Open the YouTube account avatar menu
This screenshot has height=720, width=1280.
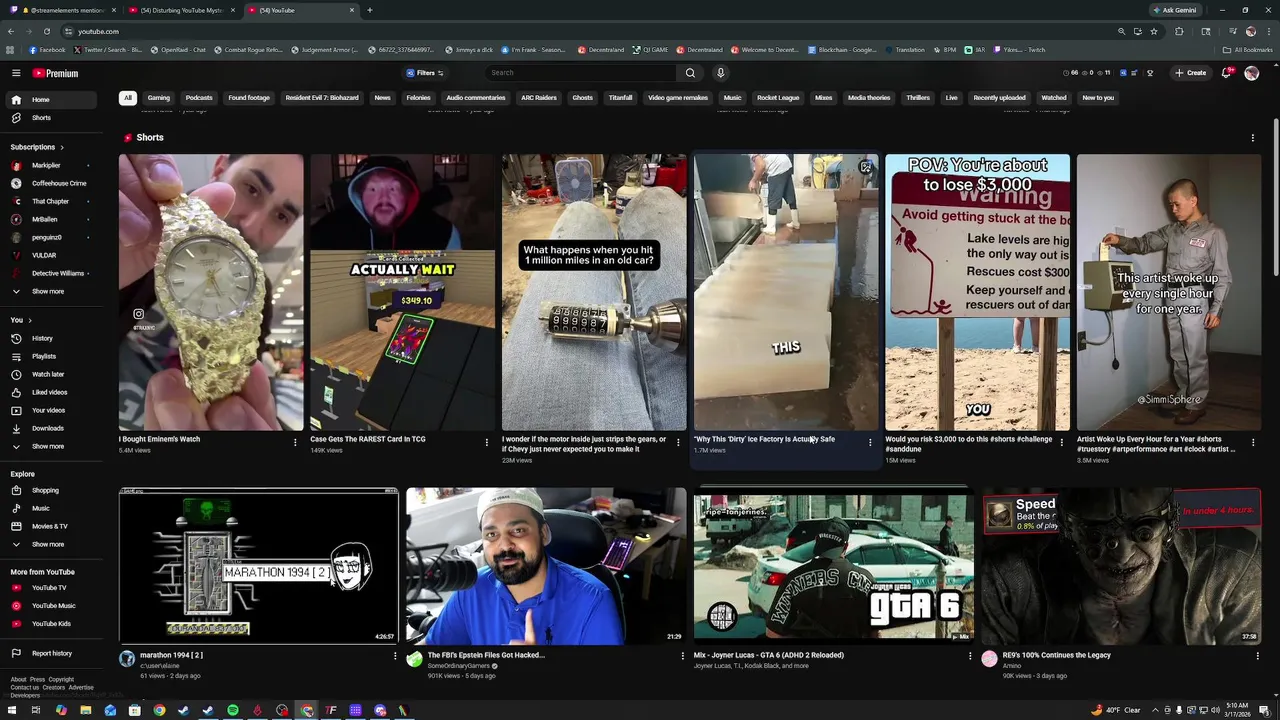coord(1251,73)
